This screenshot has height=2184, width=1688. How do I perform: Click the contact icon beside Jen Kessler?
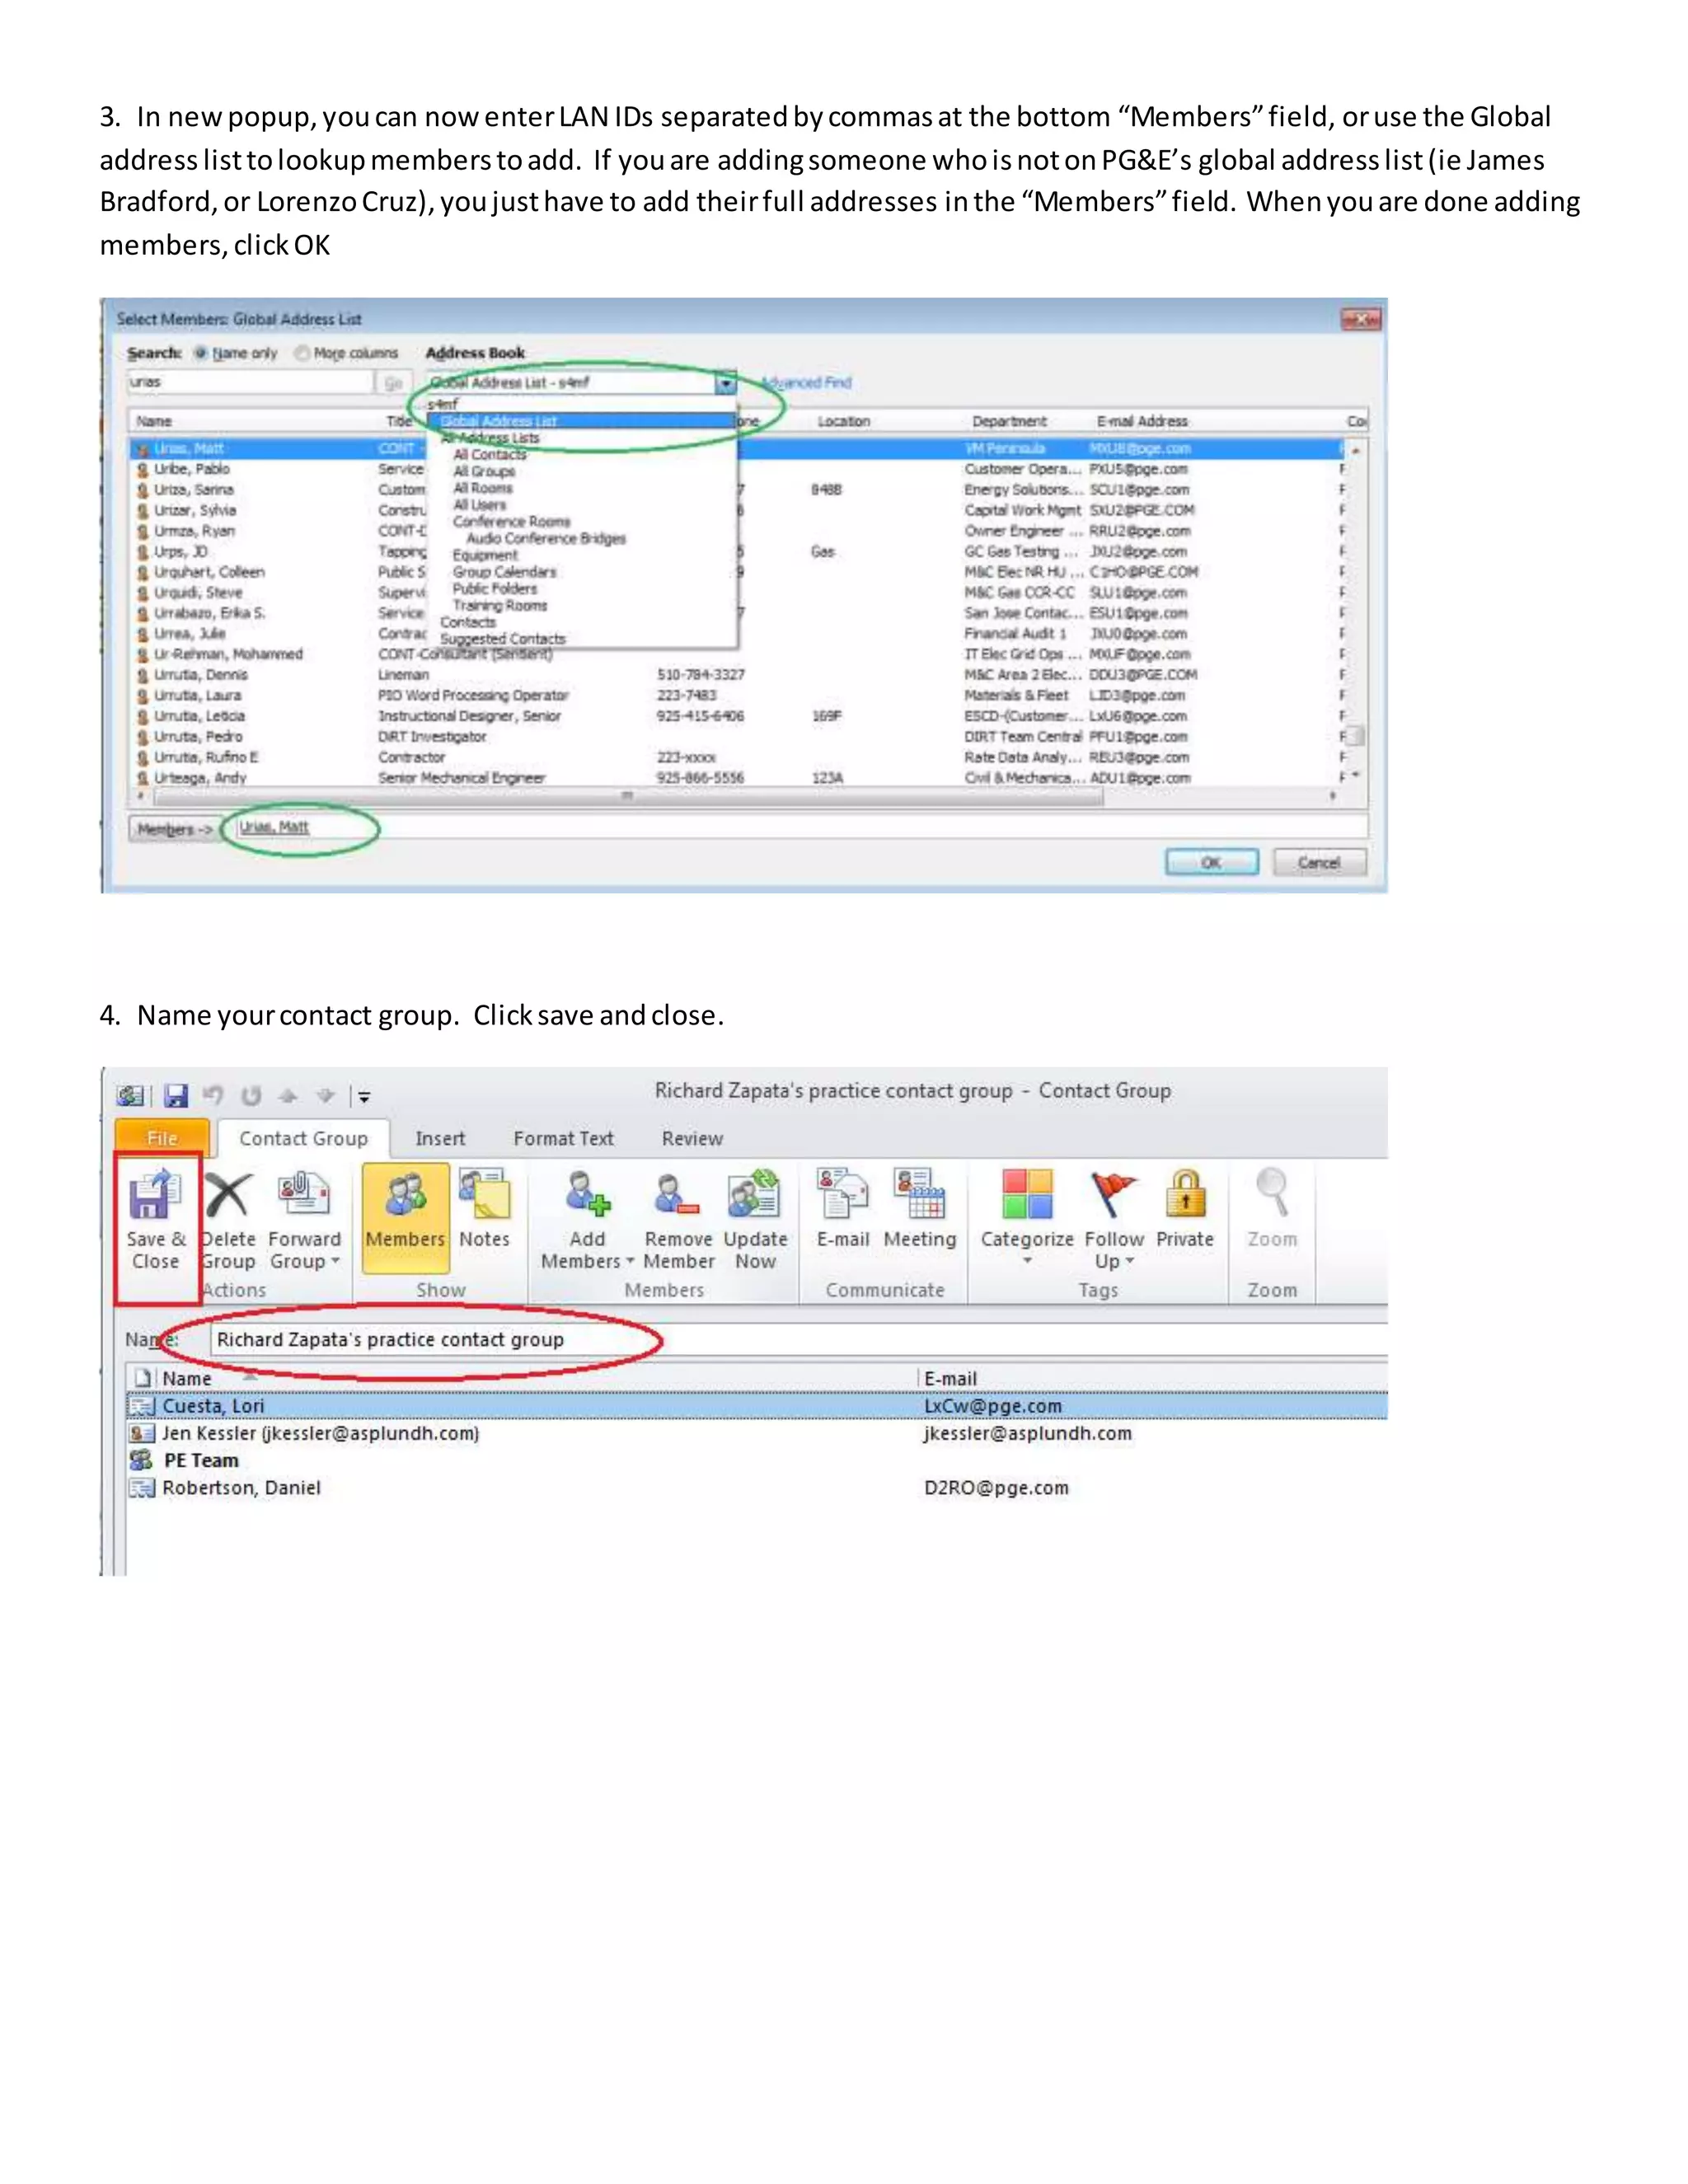pos(141,1433)
